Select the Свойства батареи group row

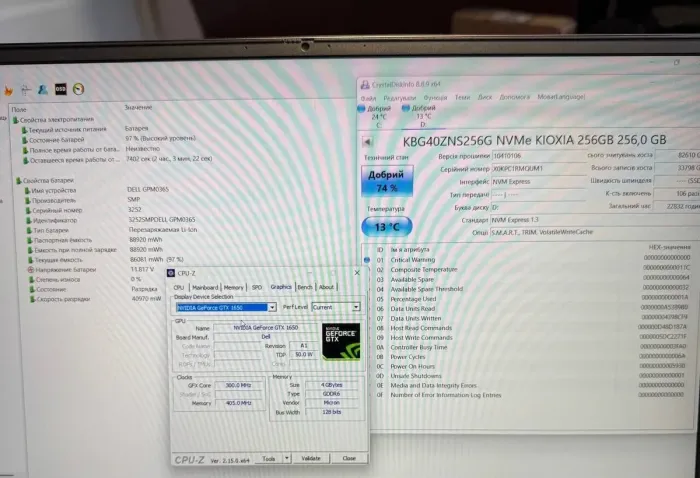45,180
